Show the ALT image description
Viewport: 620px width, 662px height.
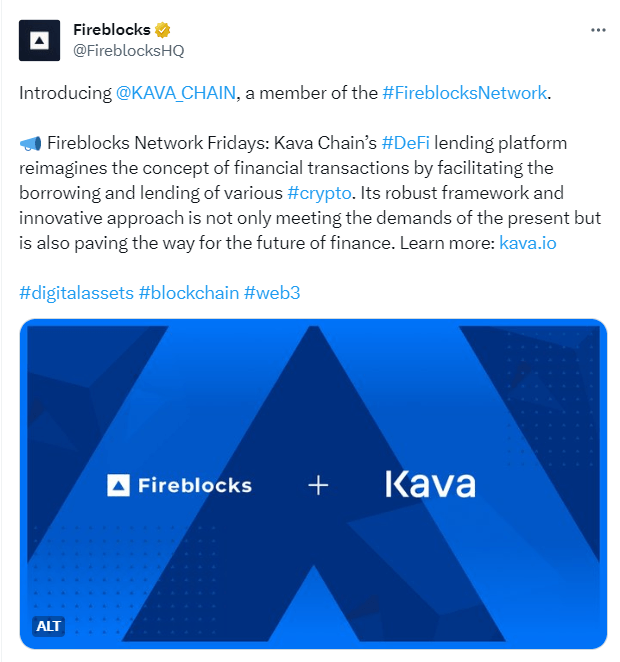pos(48,626)
